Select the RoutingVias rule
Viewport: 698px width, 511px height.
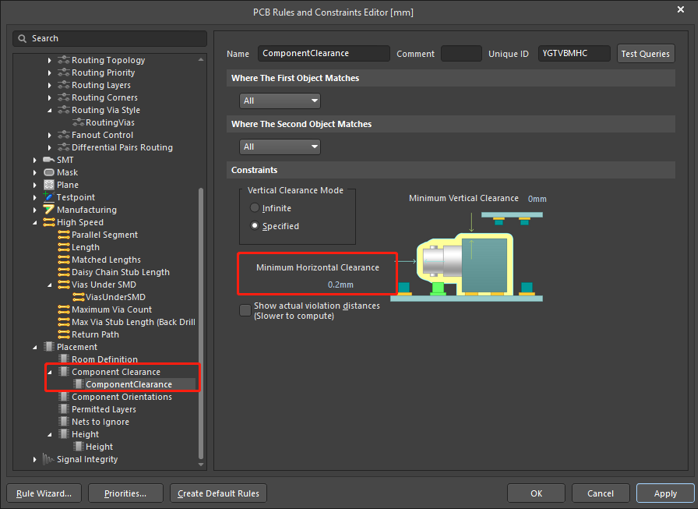pyautogui.click(x=110, y=122)
